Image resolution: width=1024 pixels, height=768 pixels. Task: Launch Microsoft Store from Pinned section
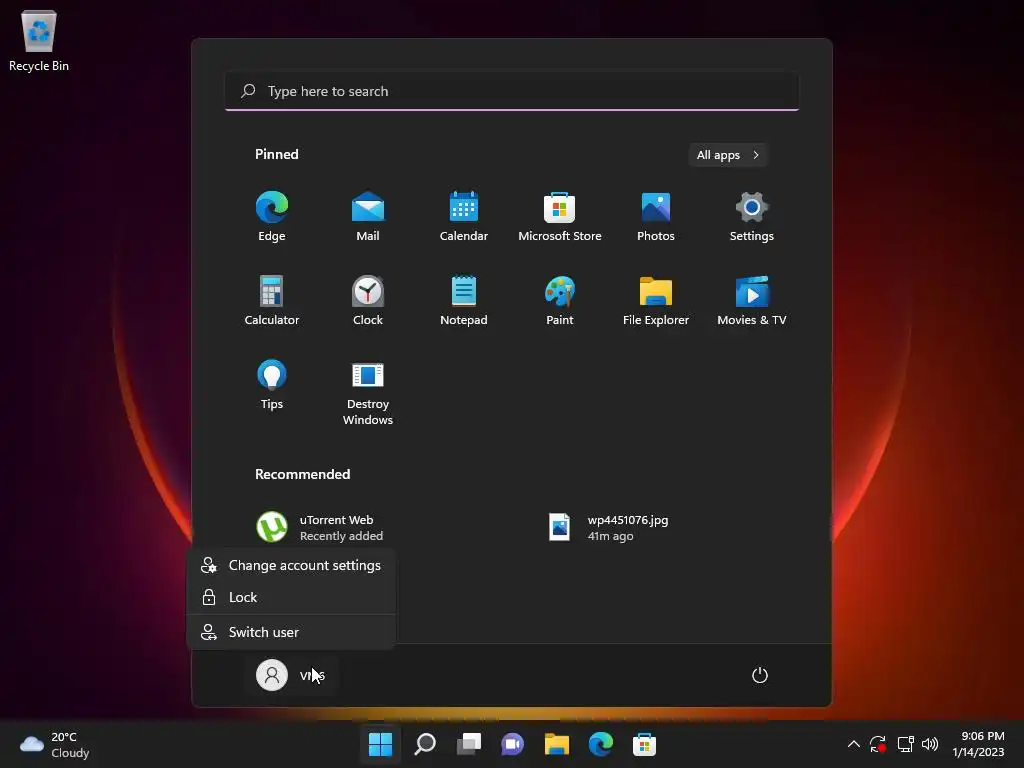[560, 216]
